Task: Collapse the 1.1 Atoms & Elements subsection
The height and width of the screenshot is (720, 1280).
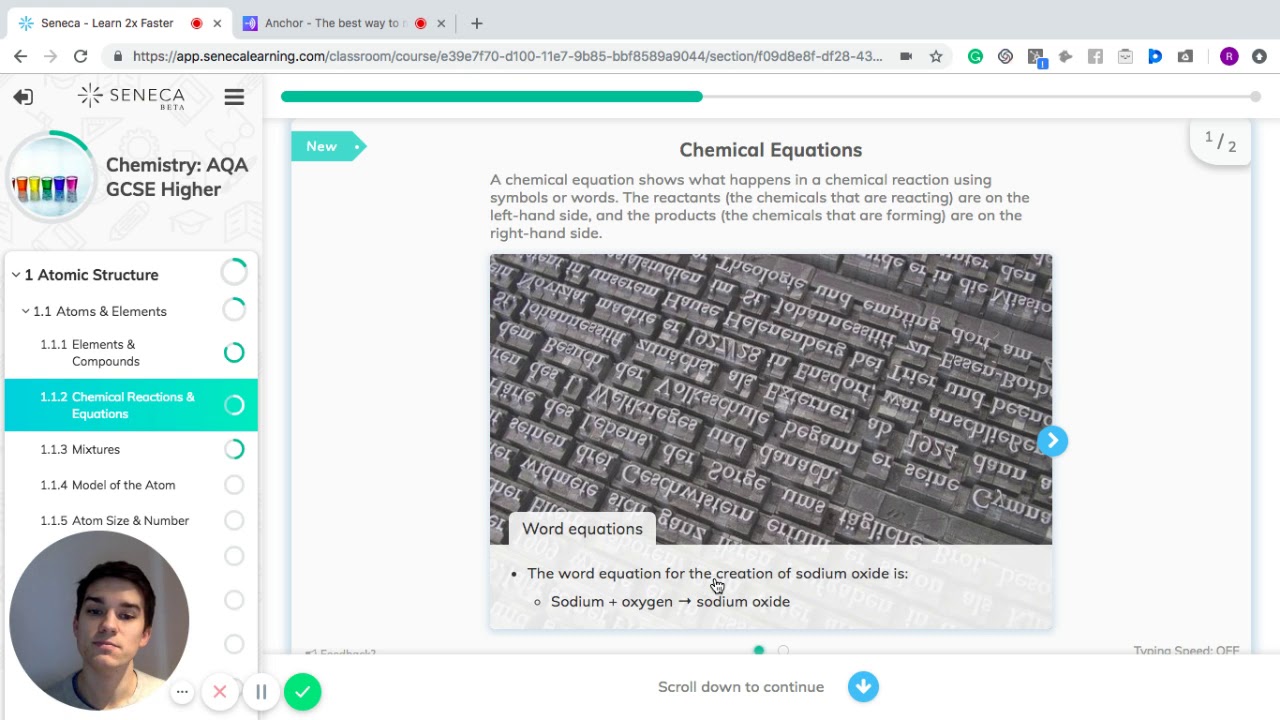Action: pyautogui.click(x=26, y=311)
